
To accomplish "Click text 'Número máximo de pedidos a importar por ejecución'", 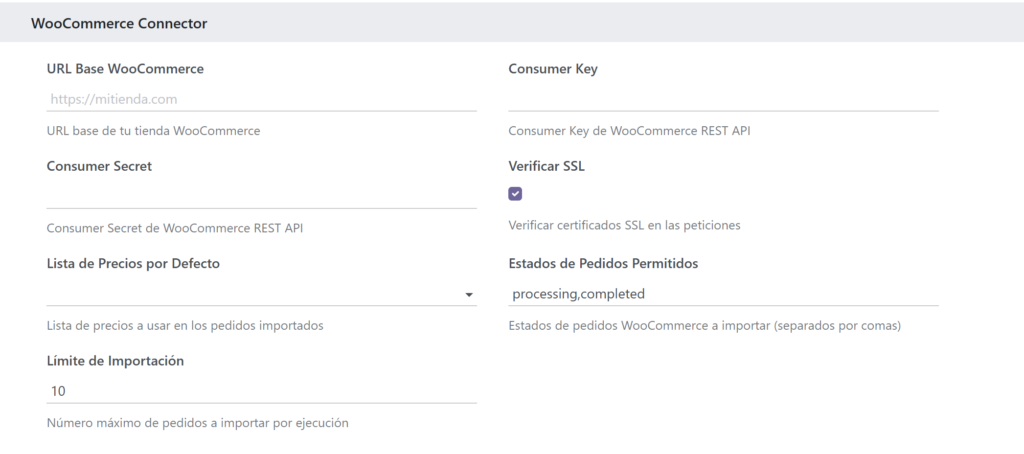I will point(197,423).
